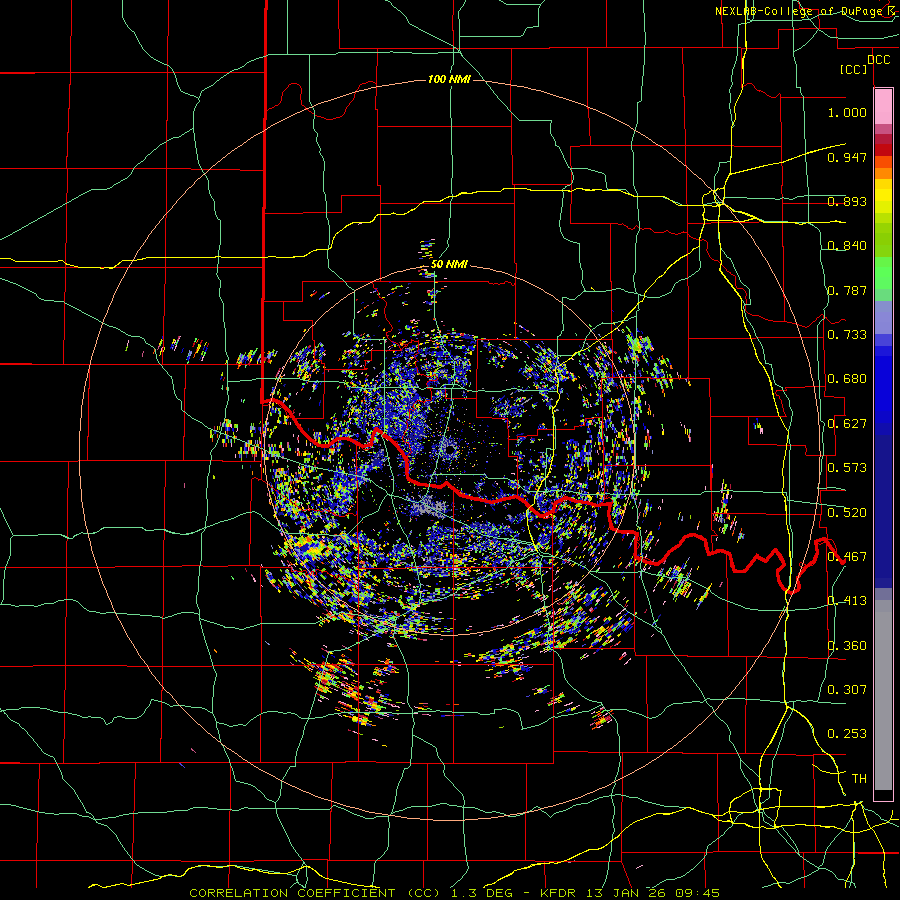Click the 0.307 scale value
900x900 pixels.
point(847,689)
